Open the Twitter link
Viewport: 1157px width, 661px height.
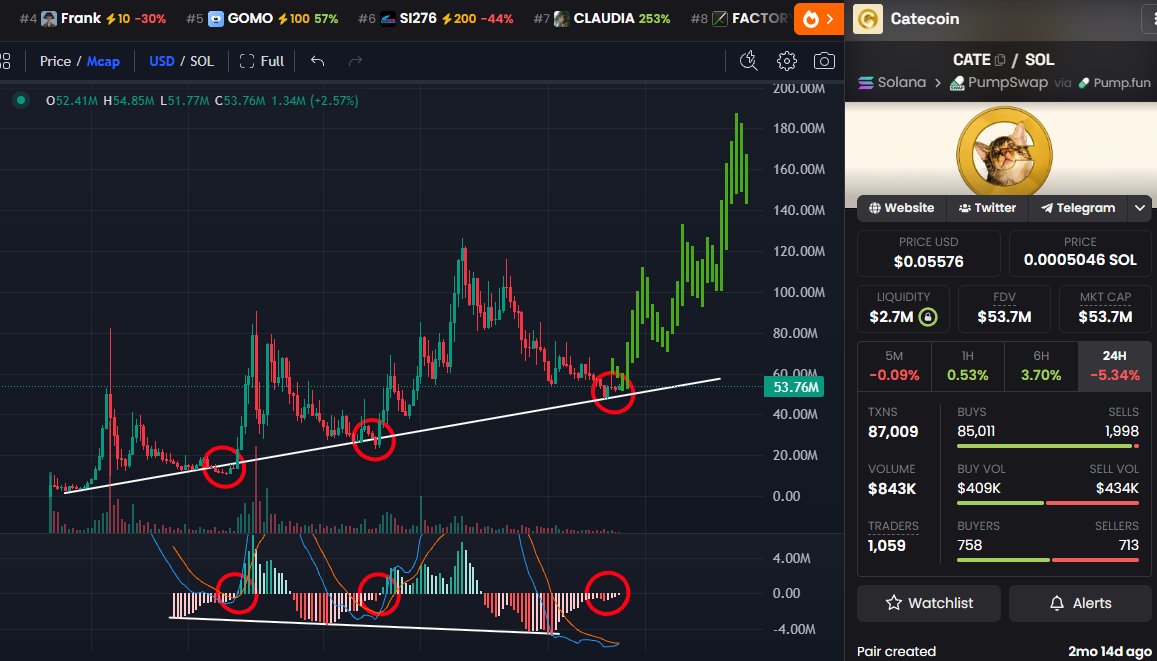pyautogui.click(x=987, y=208)
